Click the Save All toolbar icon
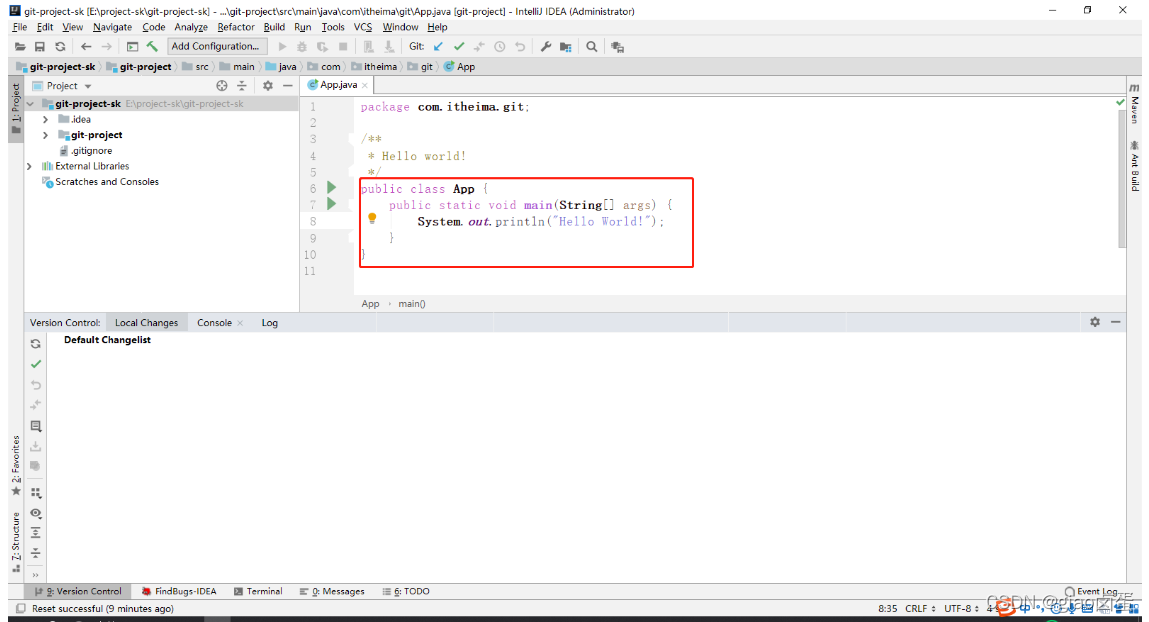 (40, 46)
